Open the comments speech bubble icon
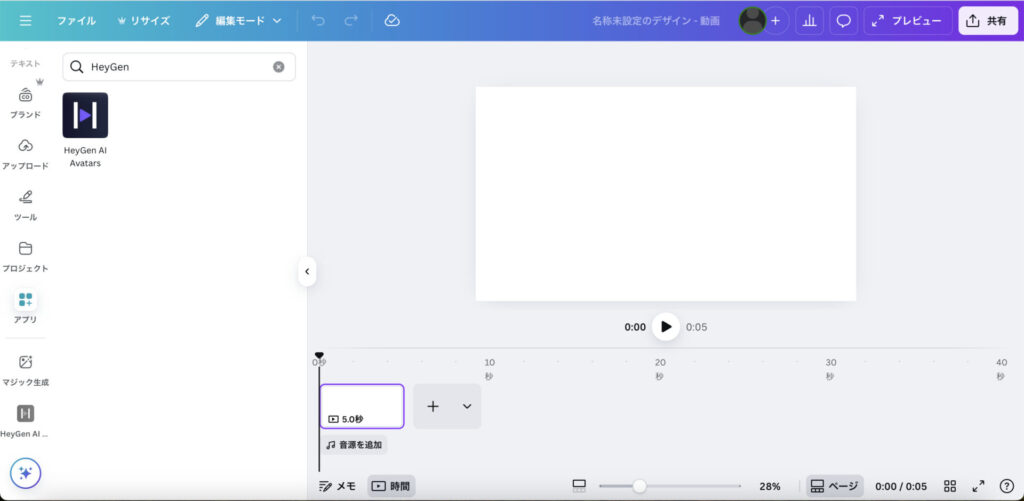The width and height of the screenshot is (1024, 501). click(843, 21)
